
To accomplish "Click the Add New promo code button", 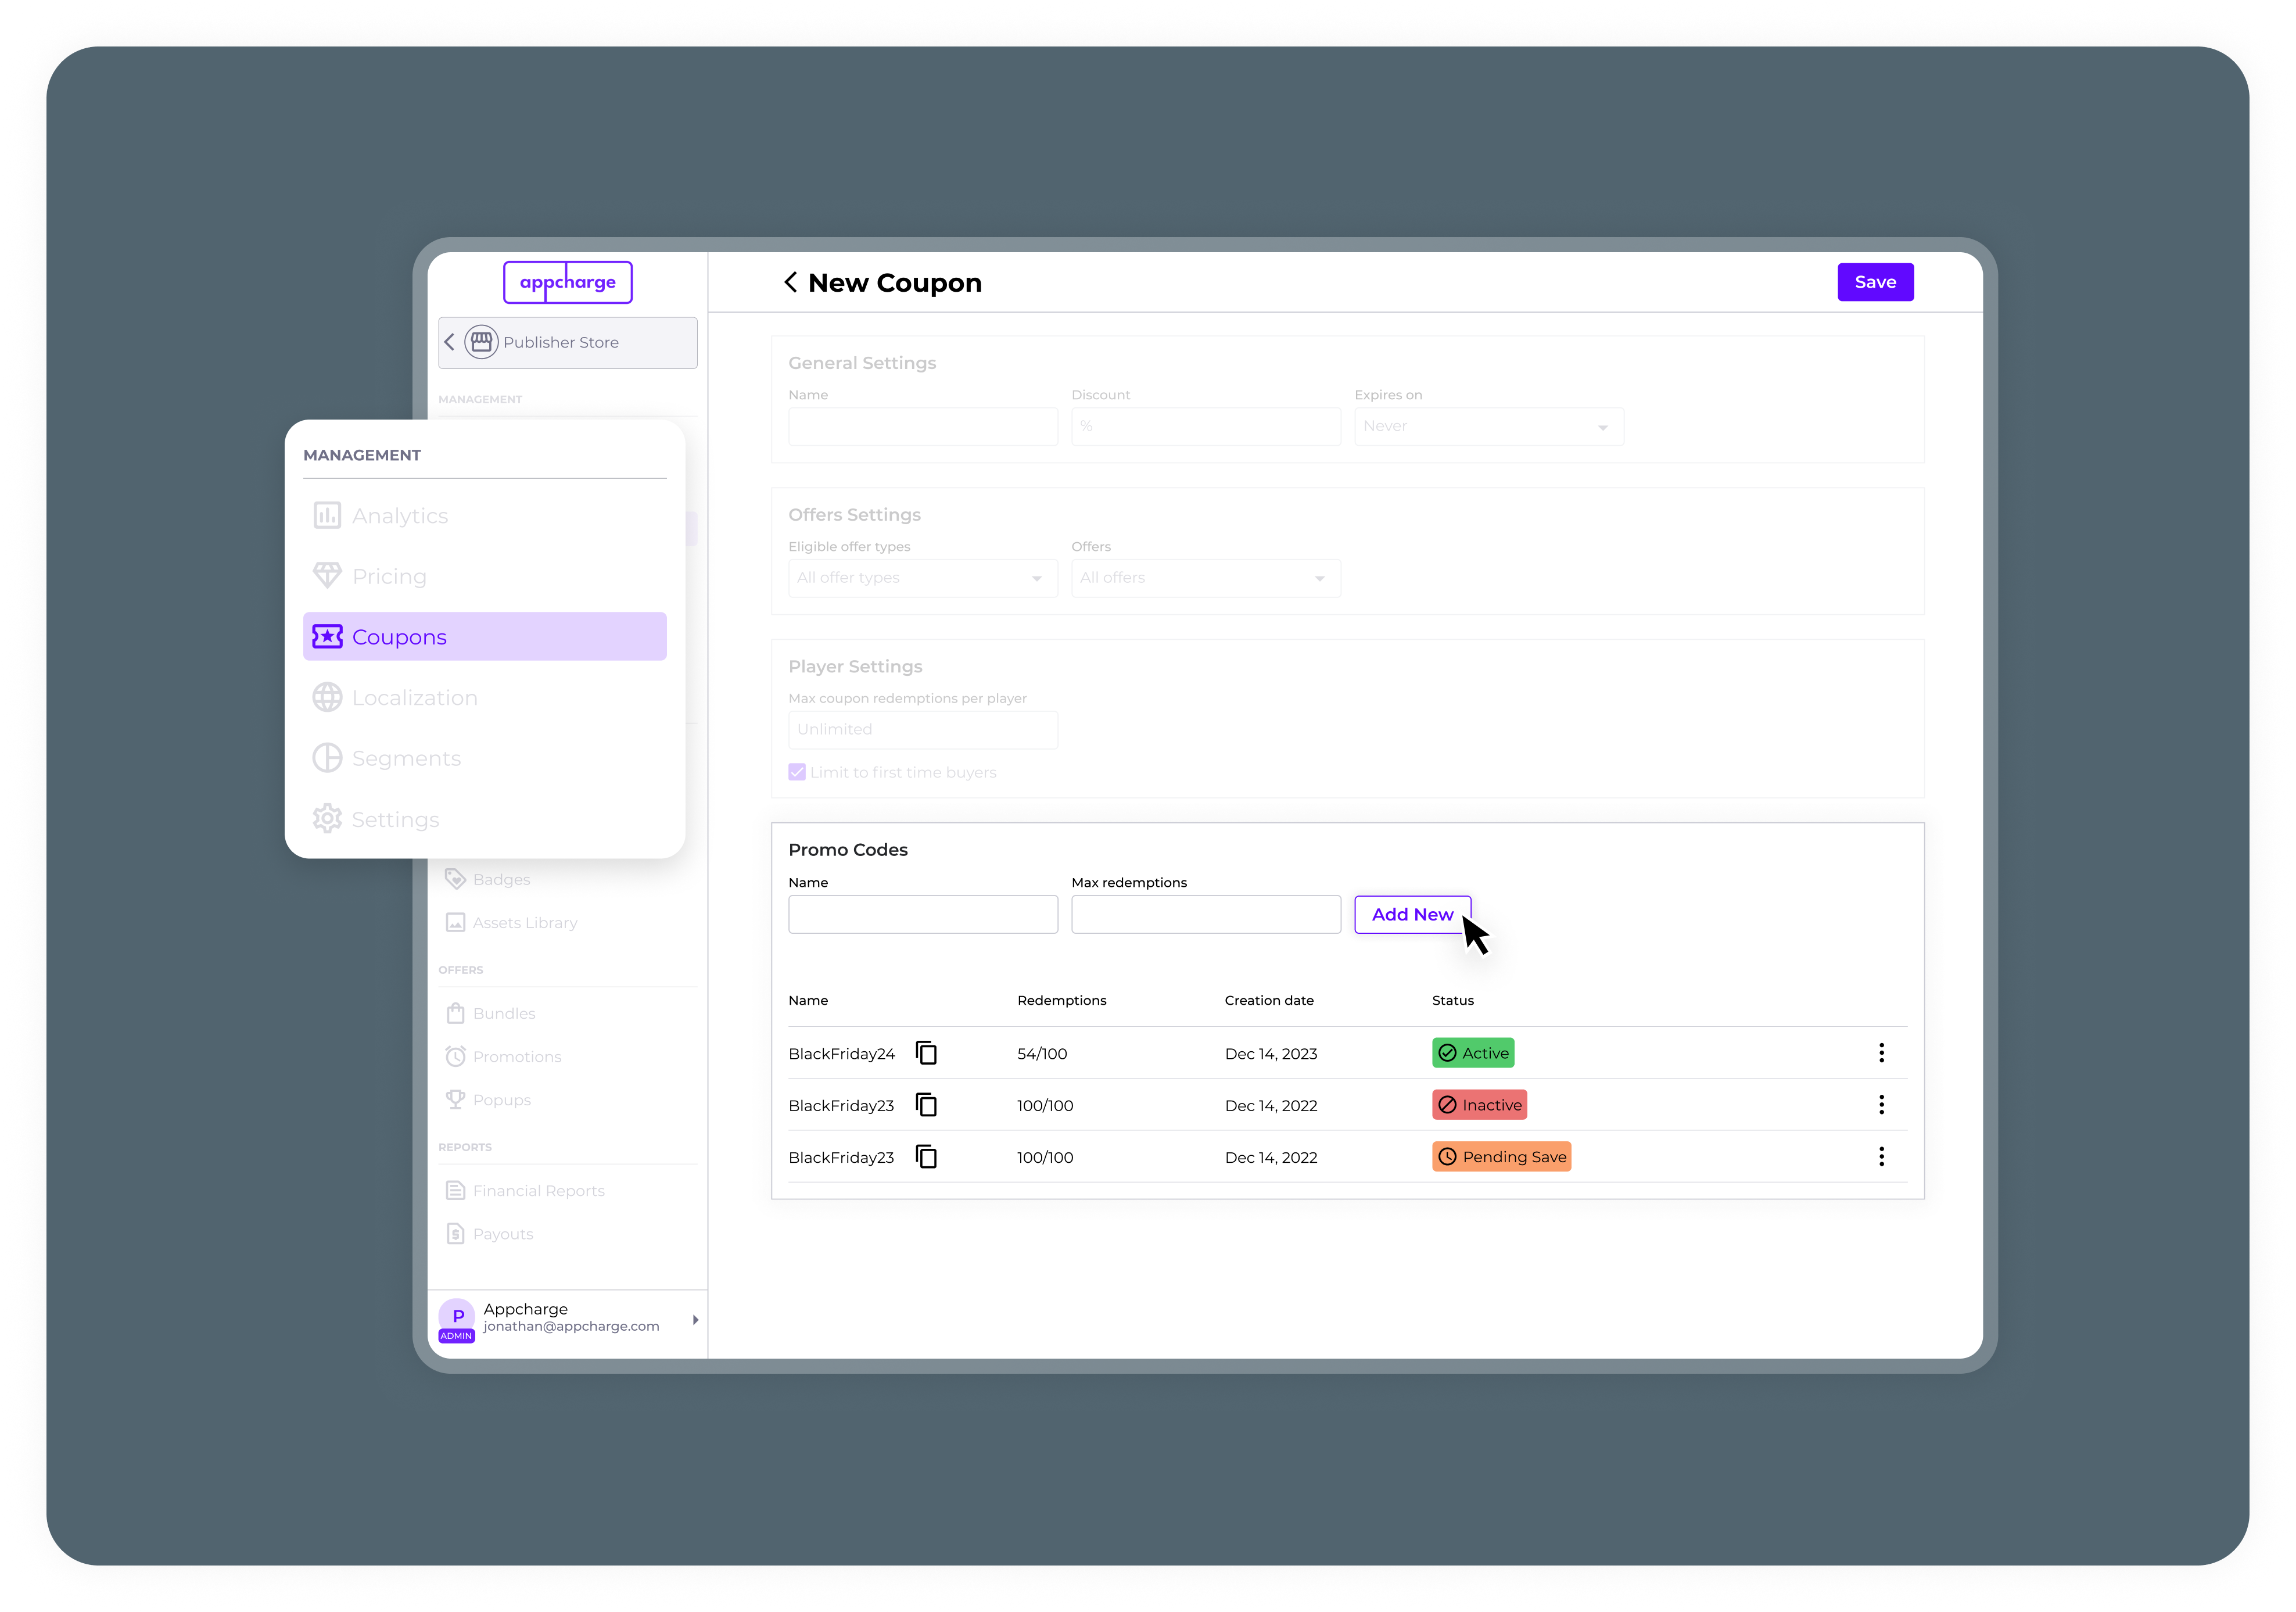I will coord(1411,915).
